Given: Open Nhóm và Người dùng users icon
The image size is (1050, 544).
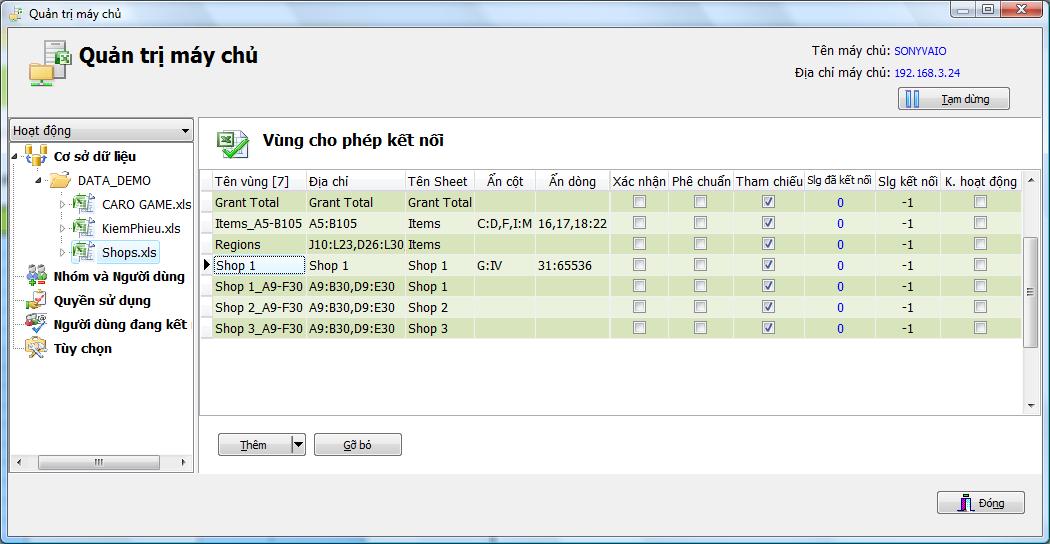Looking at the screenshot, I should point(37,276).
